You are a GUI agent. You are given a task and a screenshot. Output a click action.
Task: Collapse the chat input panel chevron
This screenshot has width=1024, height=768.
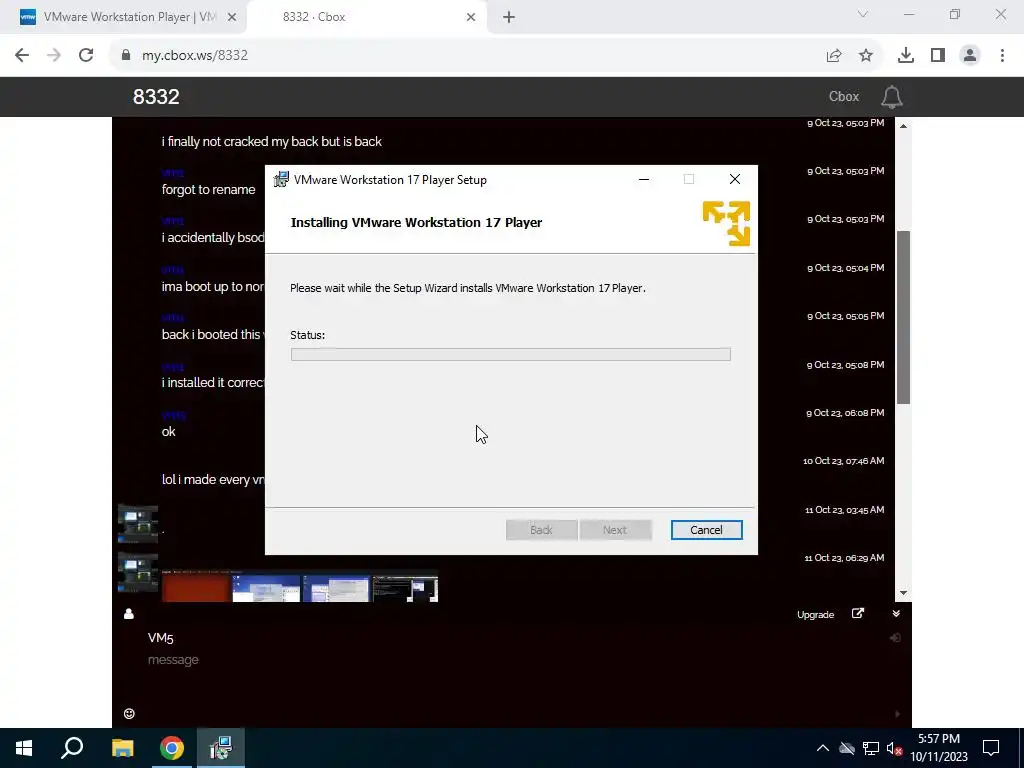(896, 613)
